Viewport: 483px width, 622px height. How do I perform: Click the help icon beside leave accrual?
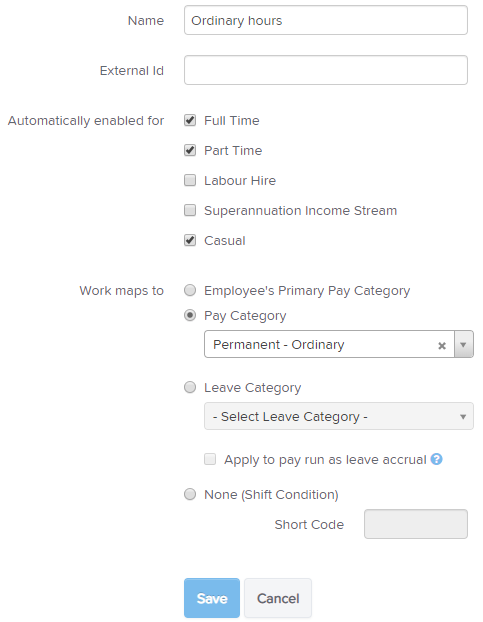(436, 459)
